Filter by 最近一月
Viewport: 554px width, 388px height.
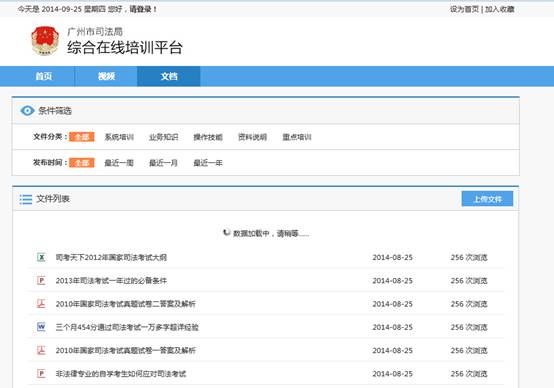(163, 163)
